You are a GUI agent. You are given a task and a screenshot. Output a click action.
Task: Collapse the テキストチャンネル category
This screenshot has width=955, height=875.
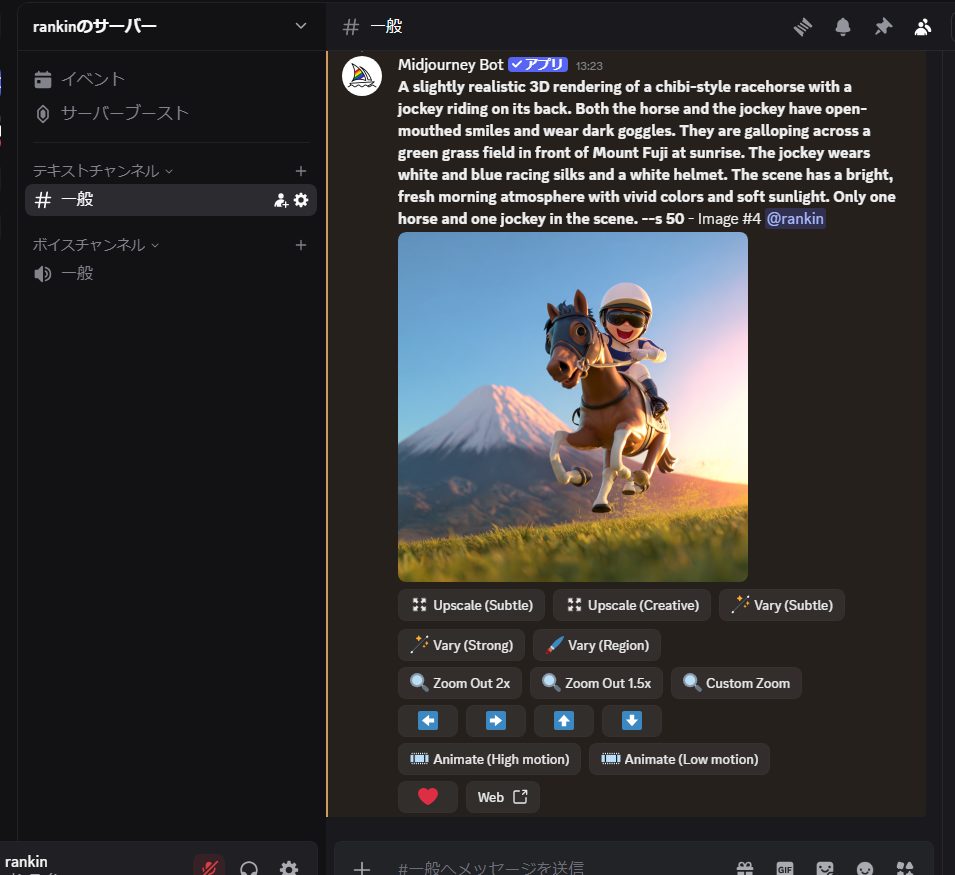click(x=103, y=171)
